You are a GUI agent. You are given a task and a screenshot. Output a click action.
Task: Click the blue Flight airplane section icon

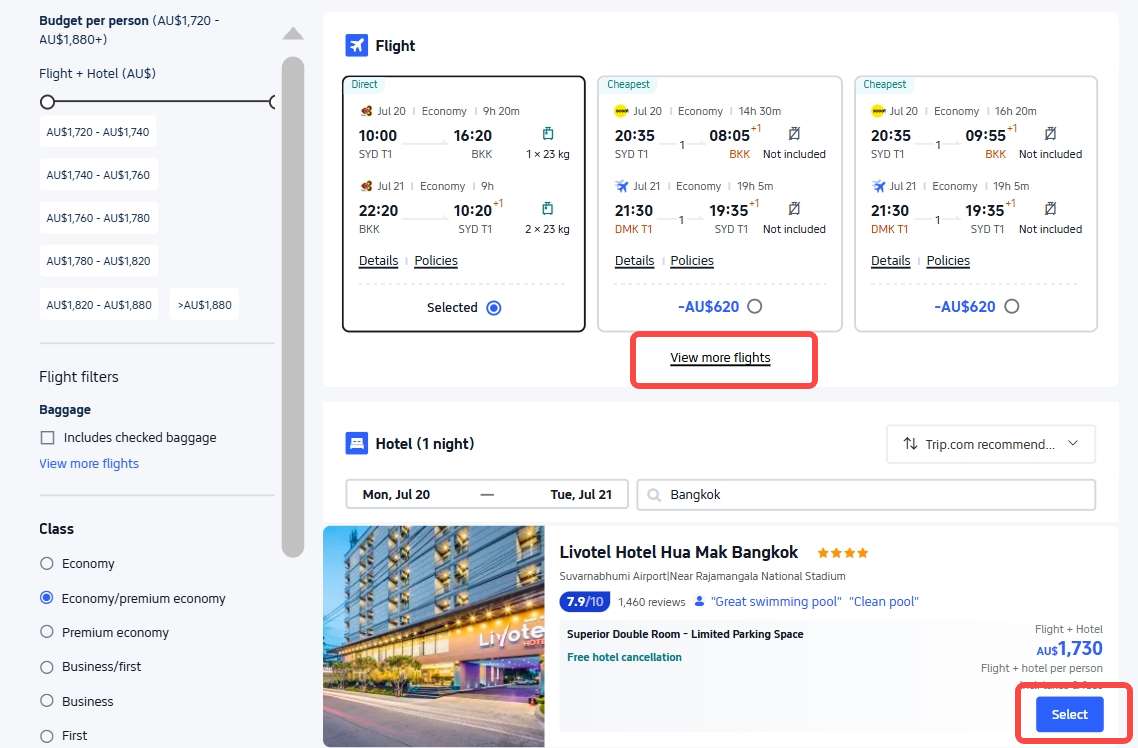click(x=356, y=46)
